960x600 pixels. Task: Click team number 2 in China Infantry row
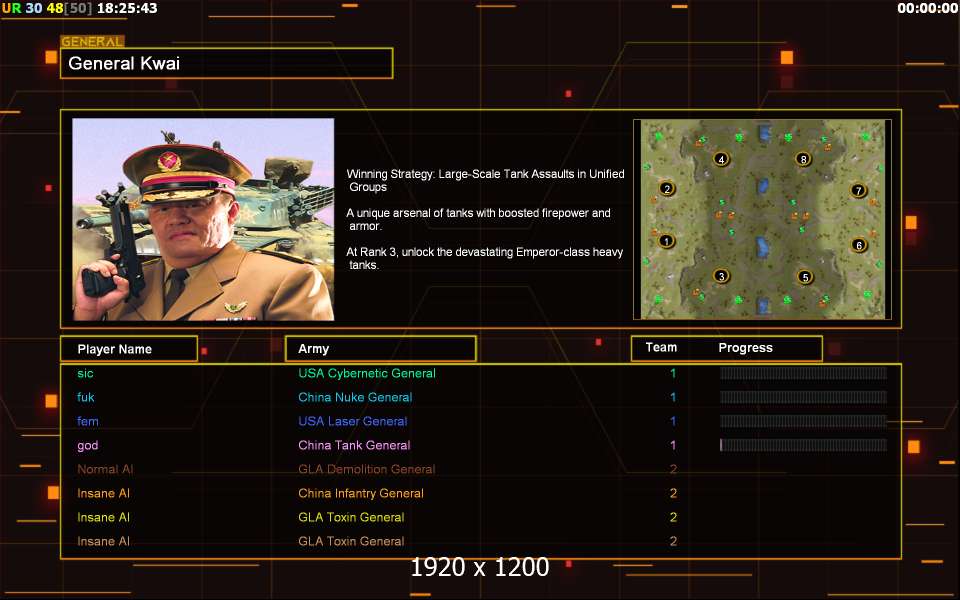tap(673, 493)
